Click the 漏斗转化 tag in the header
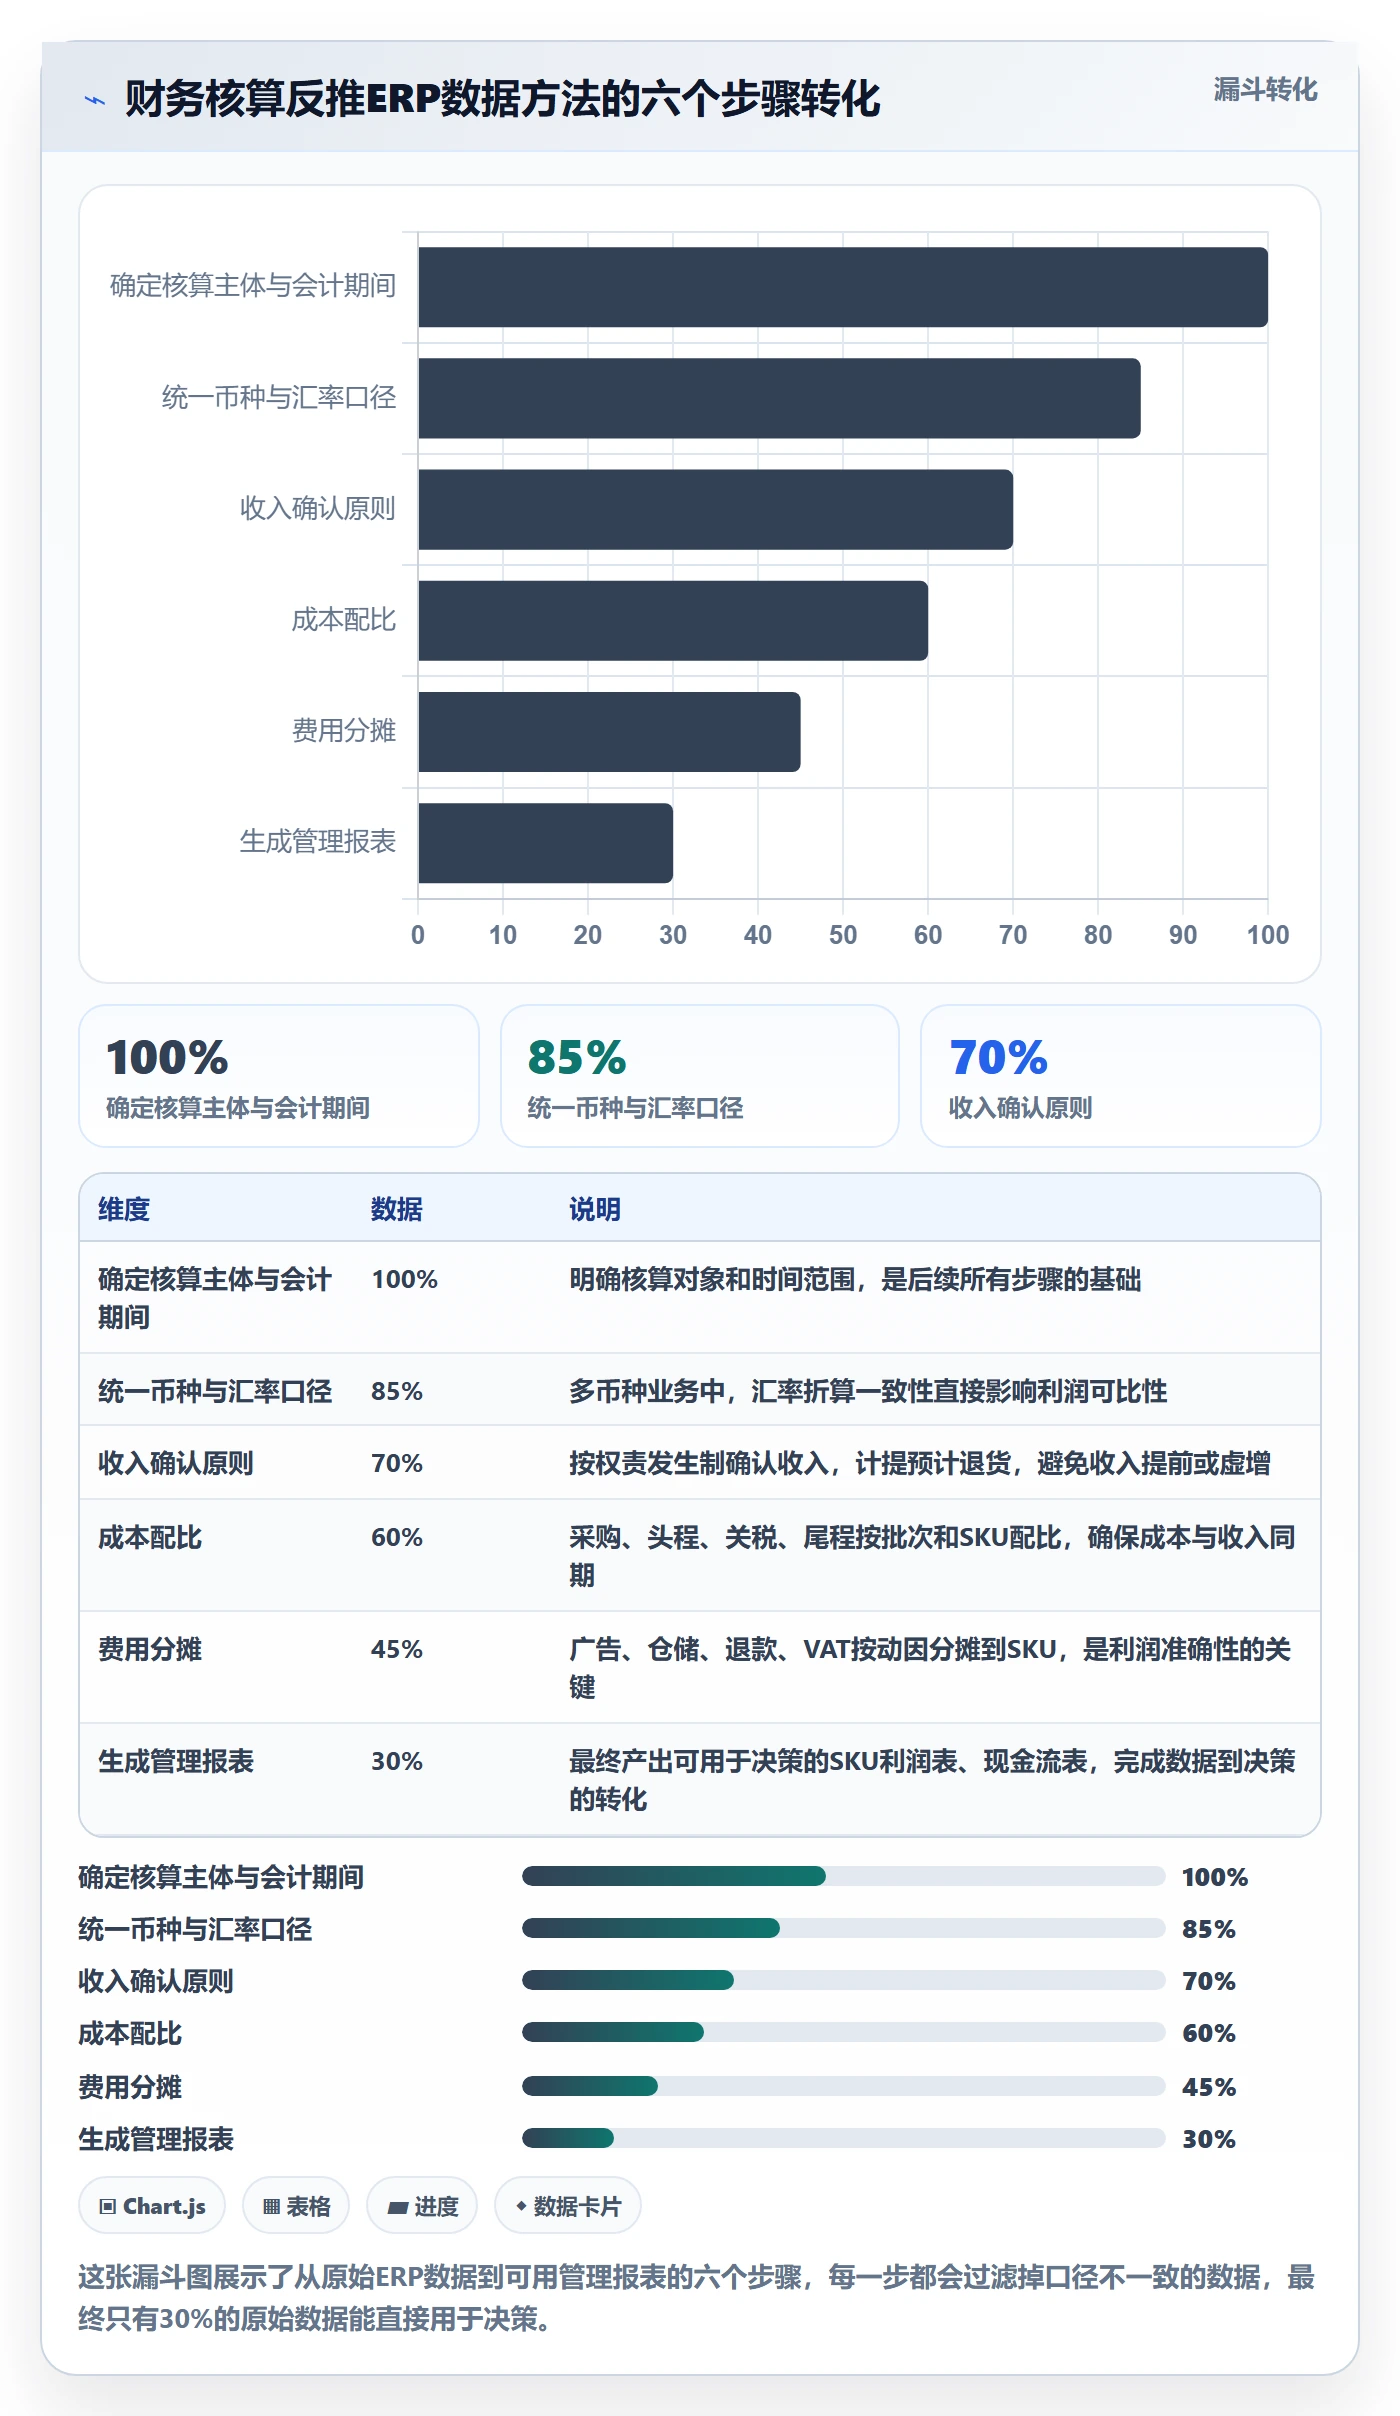The image size is (1400, 2416). click(x=1265, y=90)
